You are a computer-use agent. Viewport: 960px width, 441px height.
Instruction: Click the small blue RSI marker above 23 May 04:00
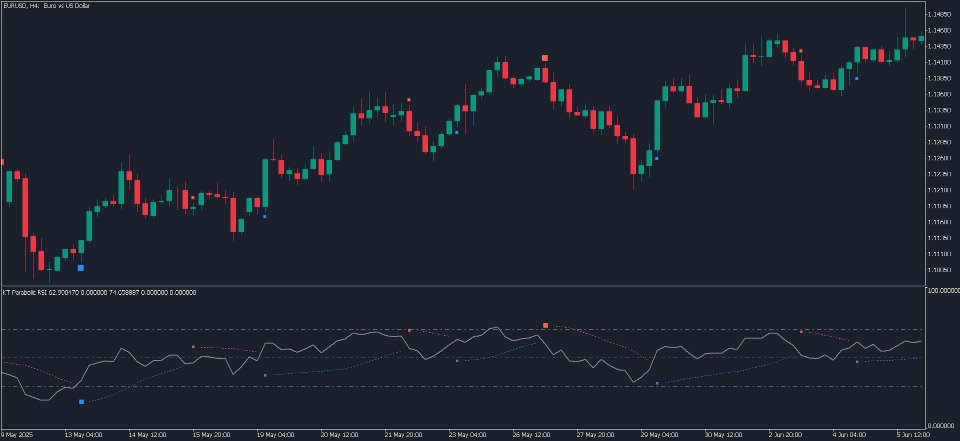pos(457,361)
